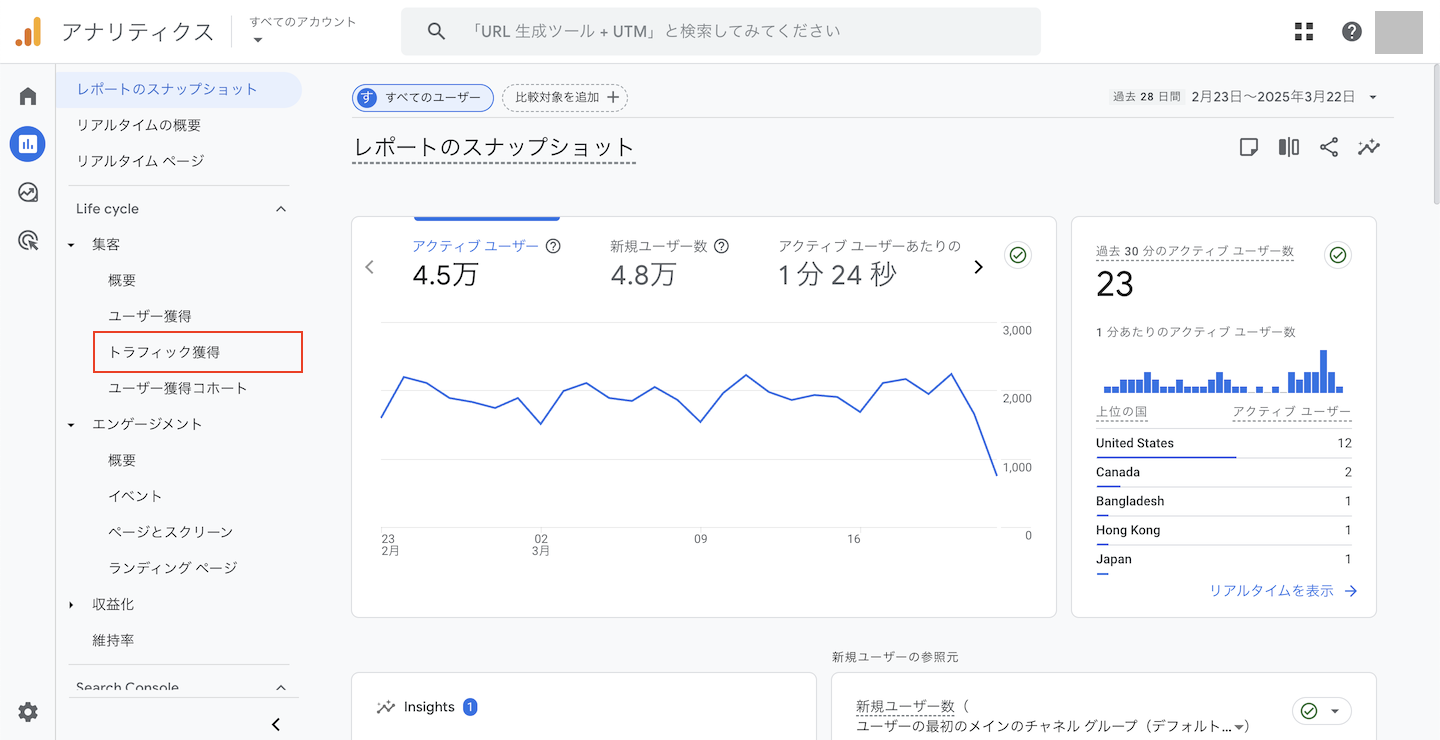
Task: Click リアルタイムを表示 link
Action: pyautogui.click(x=1283, y=591)
